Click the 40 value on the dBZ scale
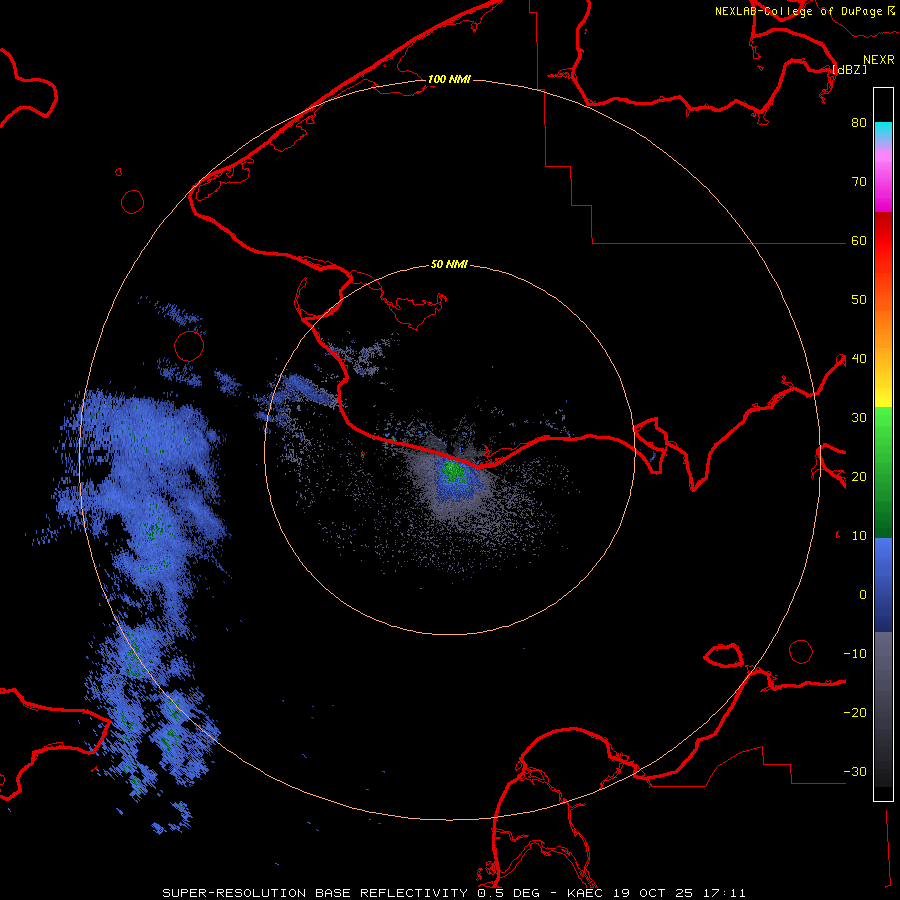 point(859,359)
